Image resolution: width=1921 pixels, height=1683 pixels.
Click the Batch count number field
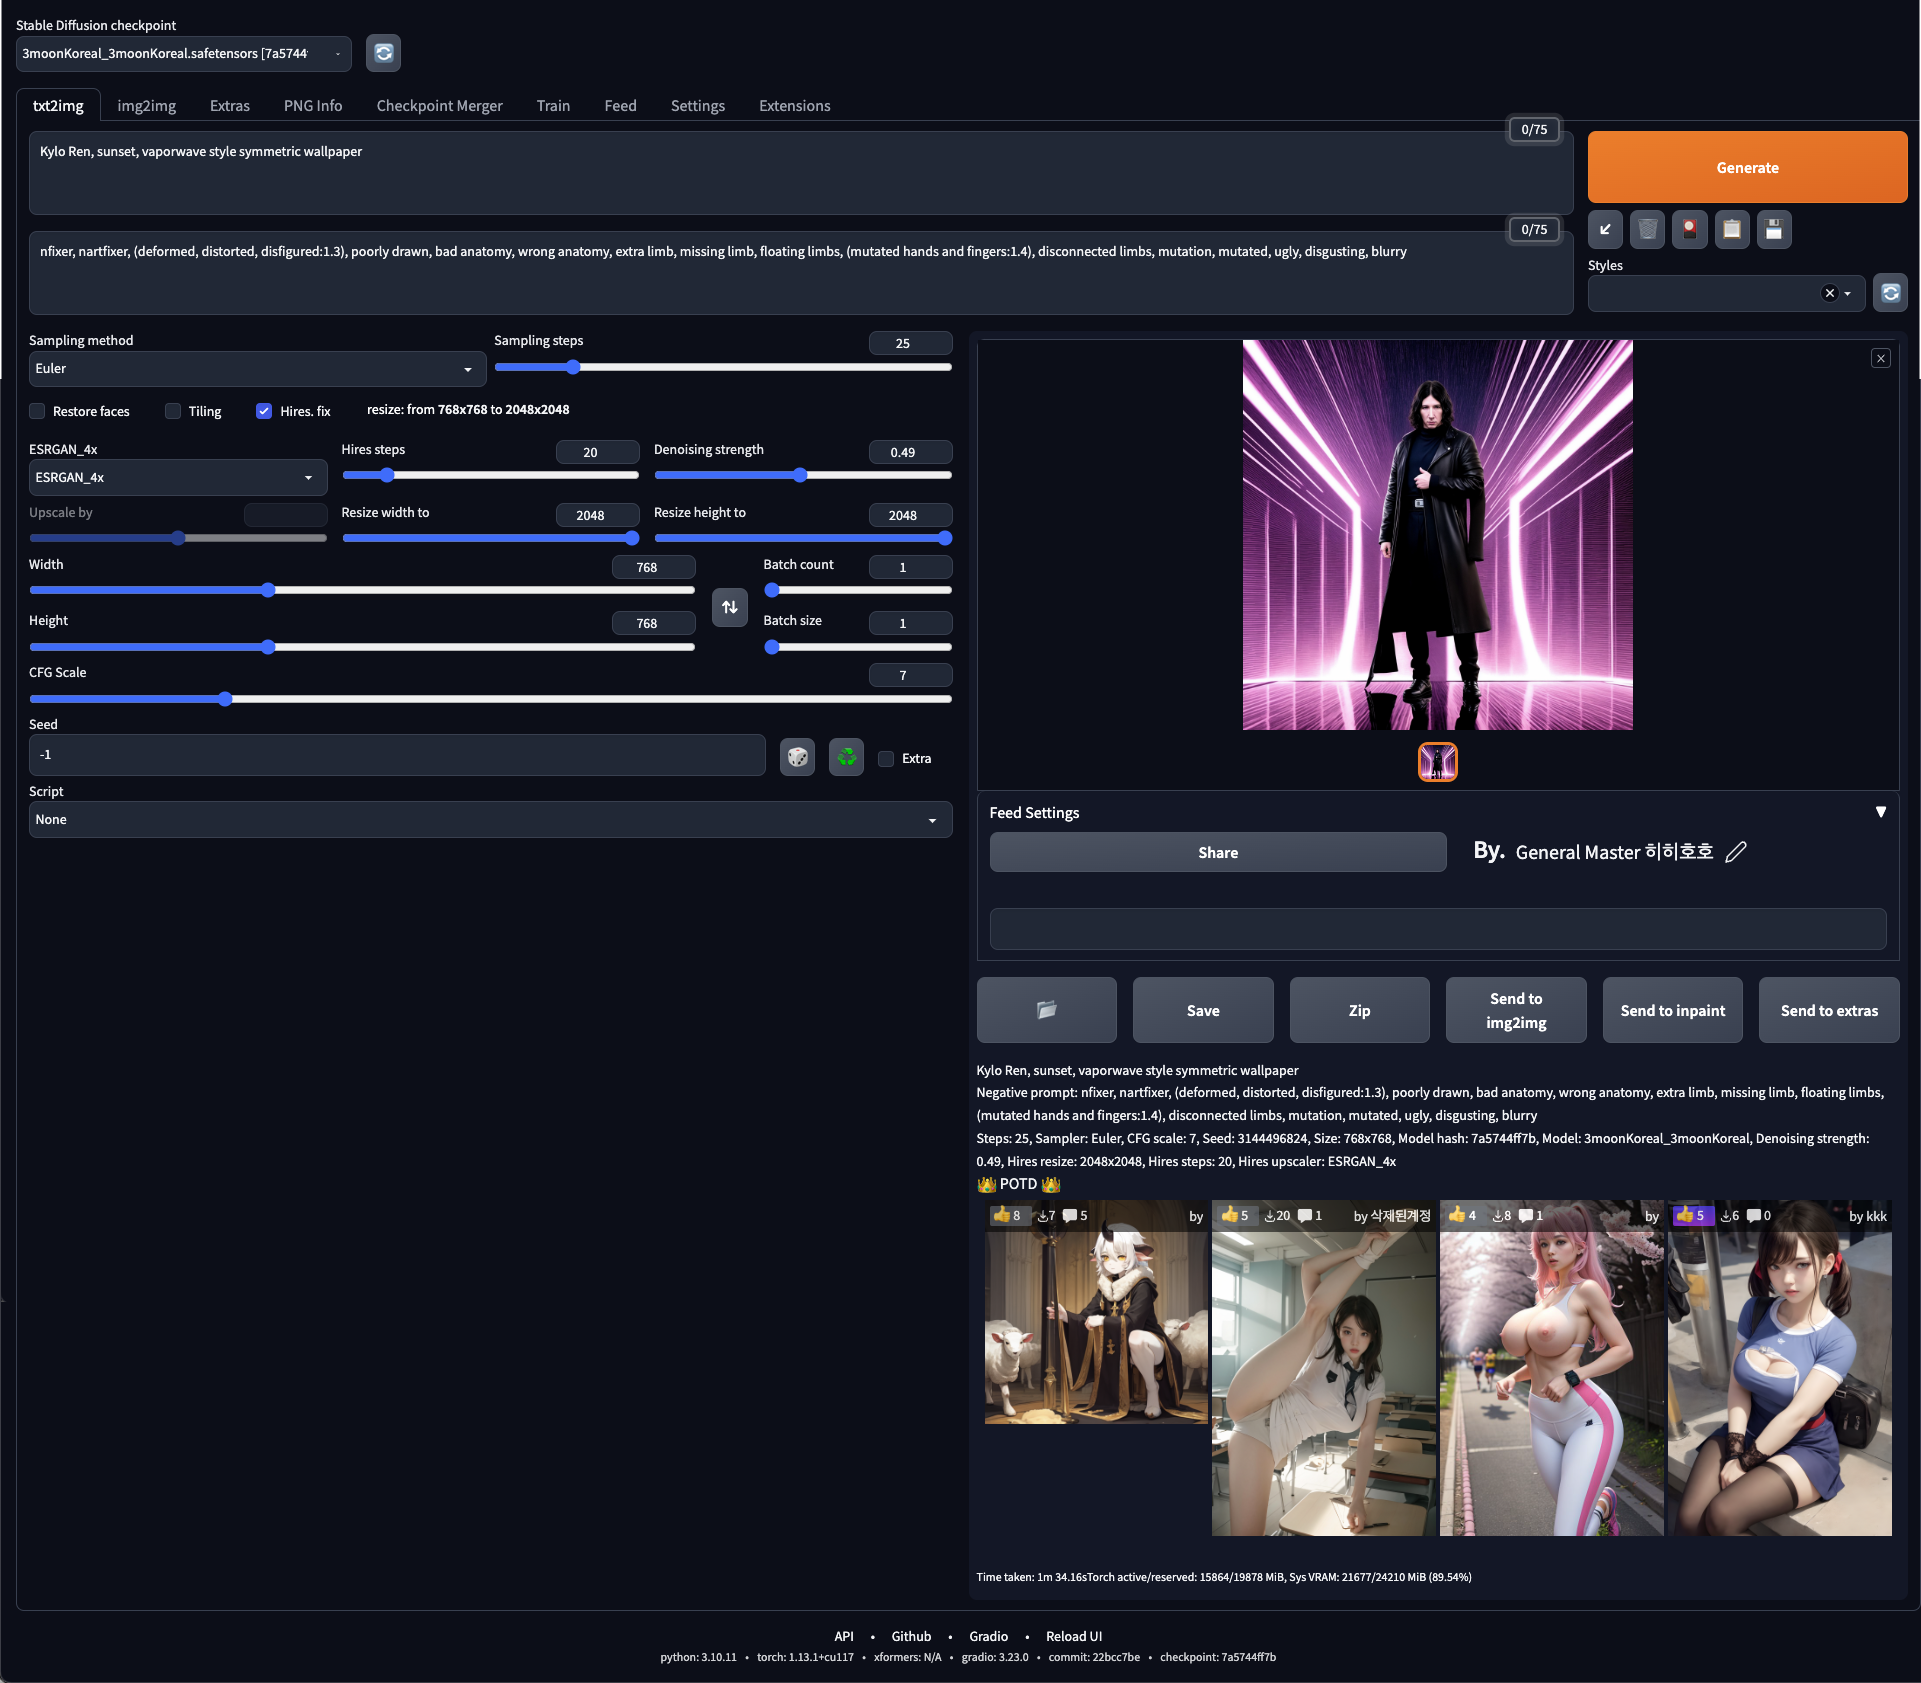(x=910, y=567)
